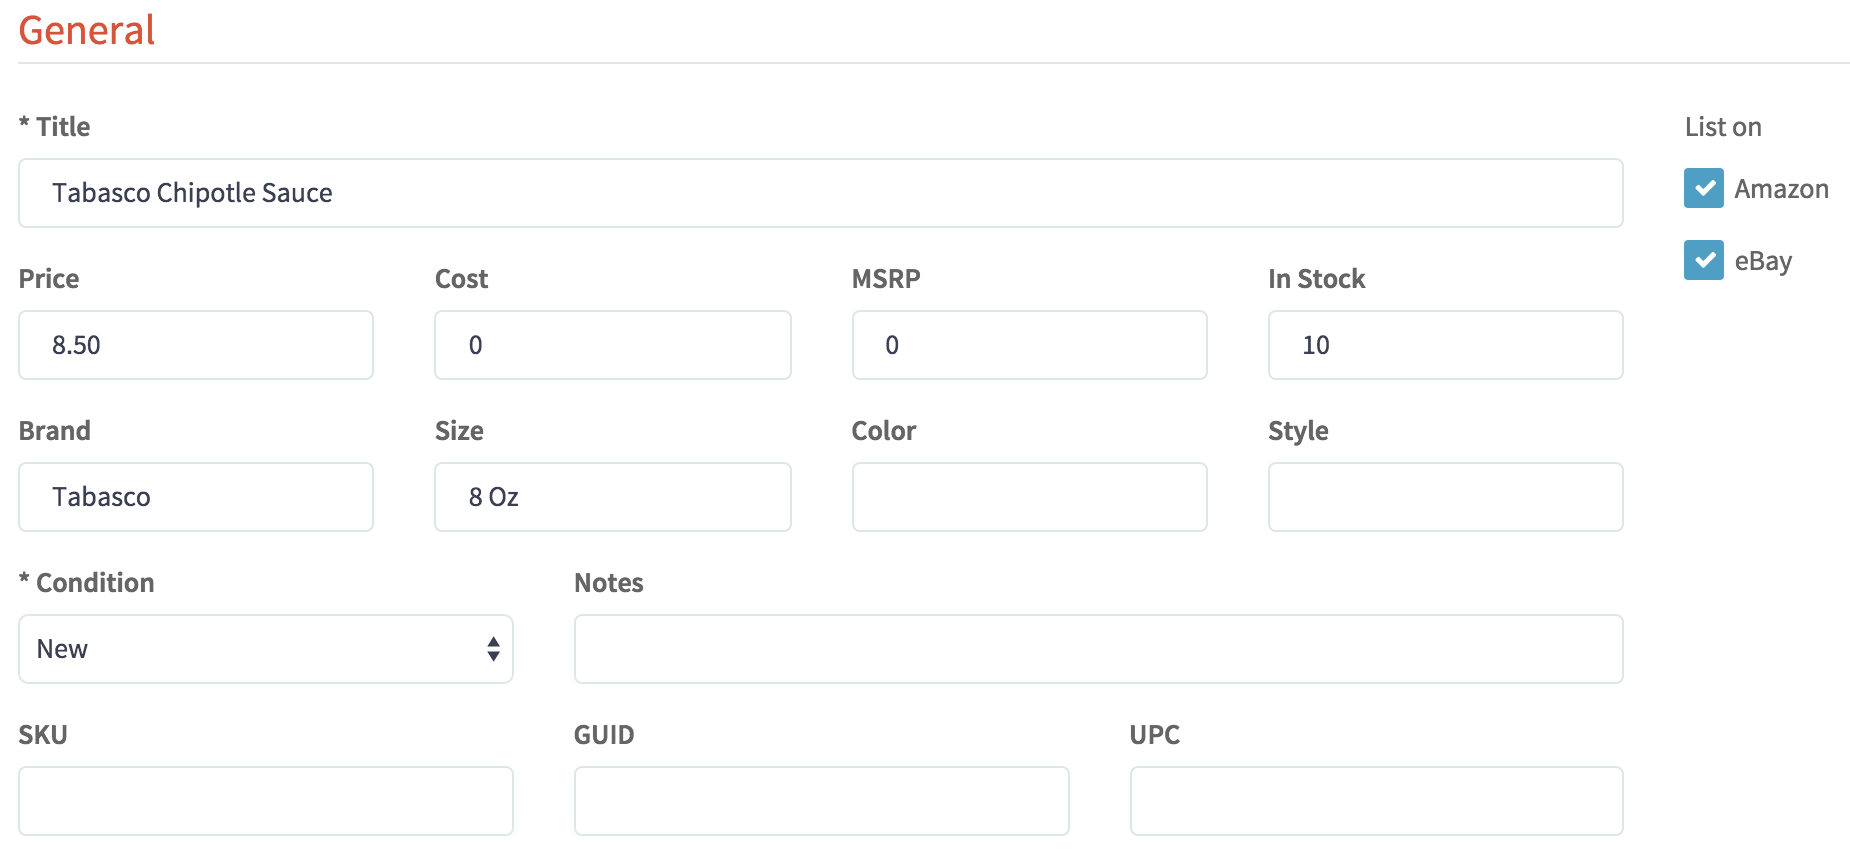This screenshot has height=864, width=1850.
Task: Click the Price field showing 8.50
Action: coord(196,345)
